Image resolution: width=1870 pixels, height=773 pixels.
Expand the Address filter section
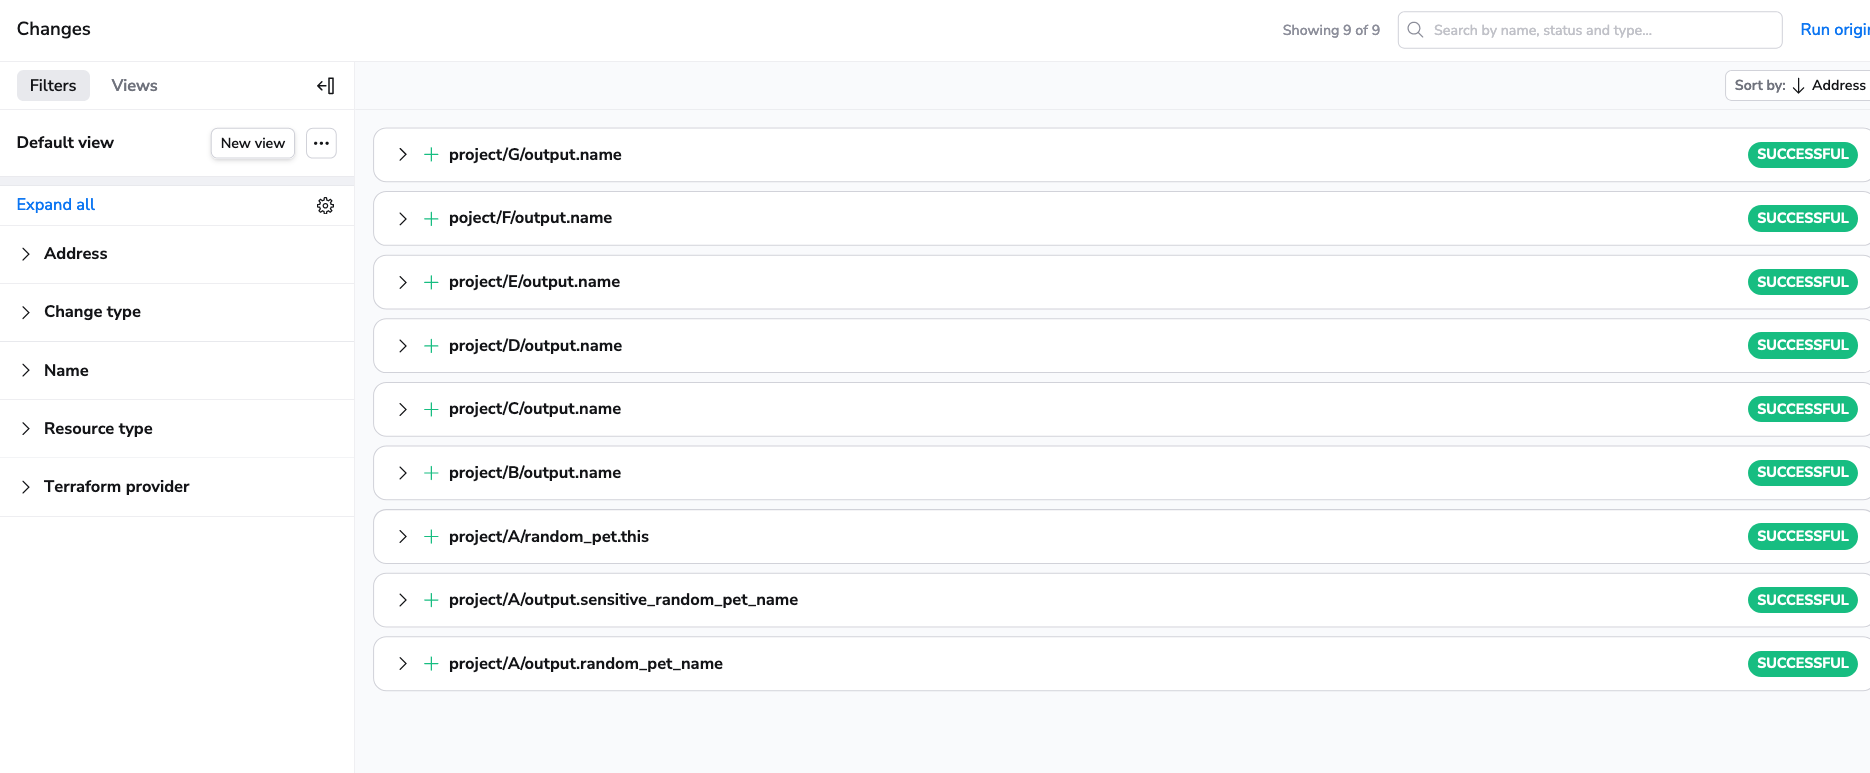coord(26,254)
